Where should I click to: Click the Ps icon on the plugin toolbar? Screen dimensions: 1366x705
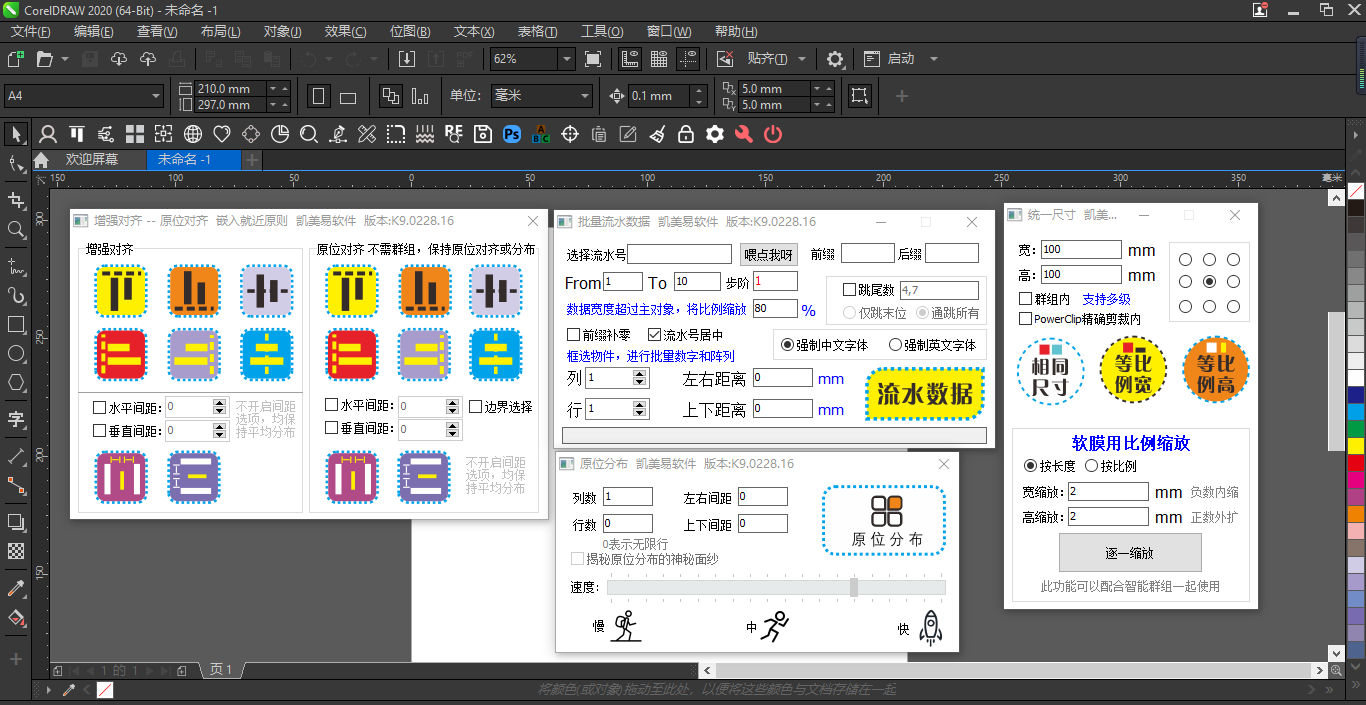tap(512, 134)
